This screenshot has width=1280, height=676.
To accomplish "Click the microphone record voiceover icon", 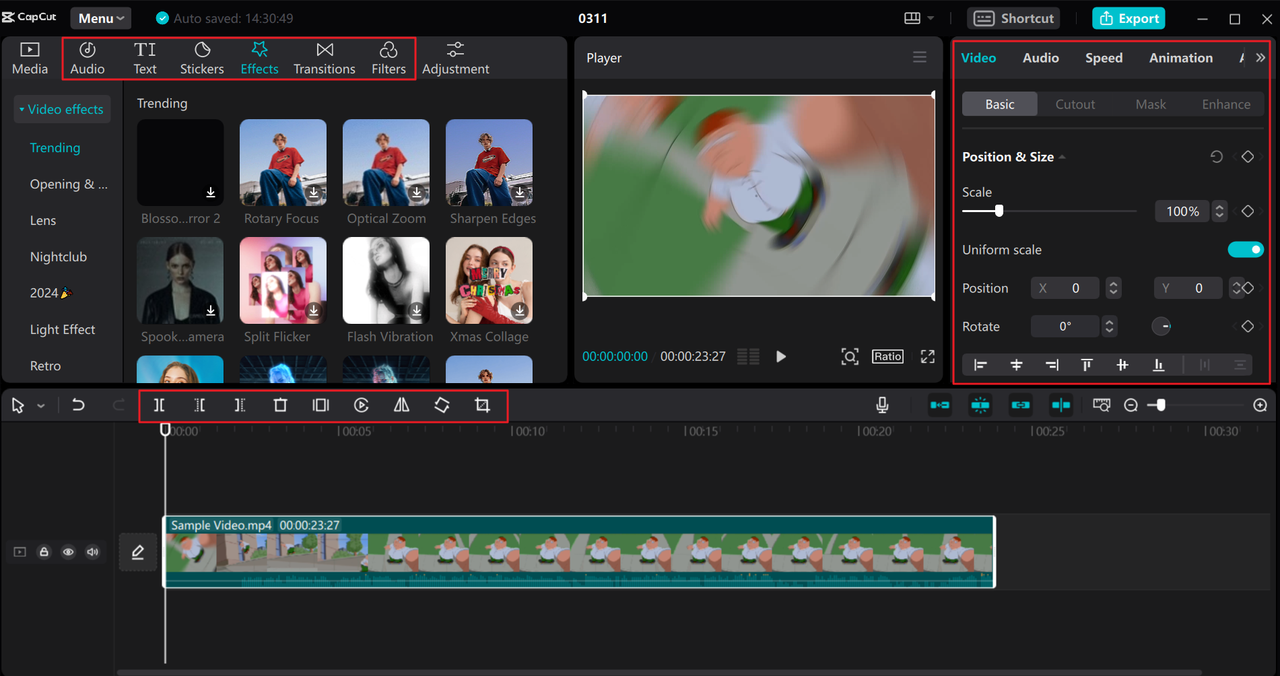I will pyautogui.click(x=882, y=405).
